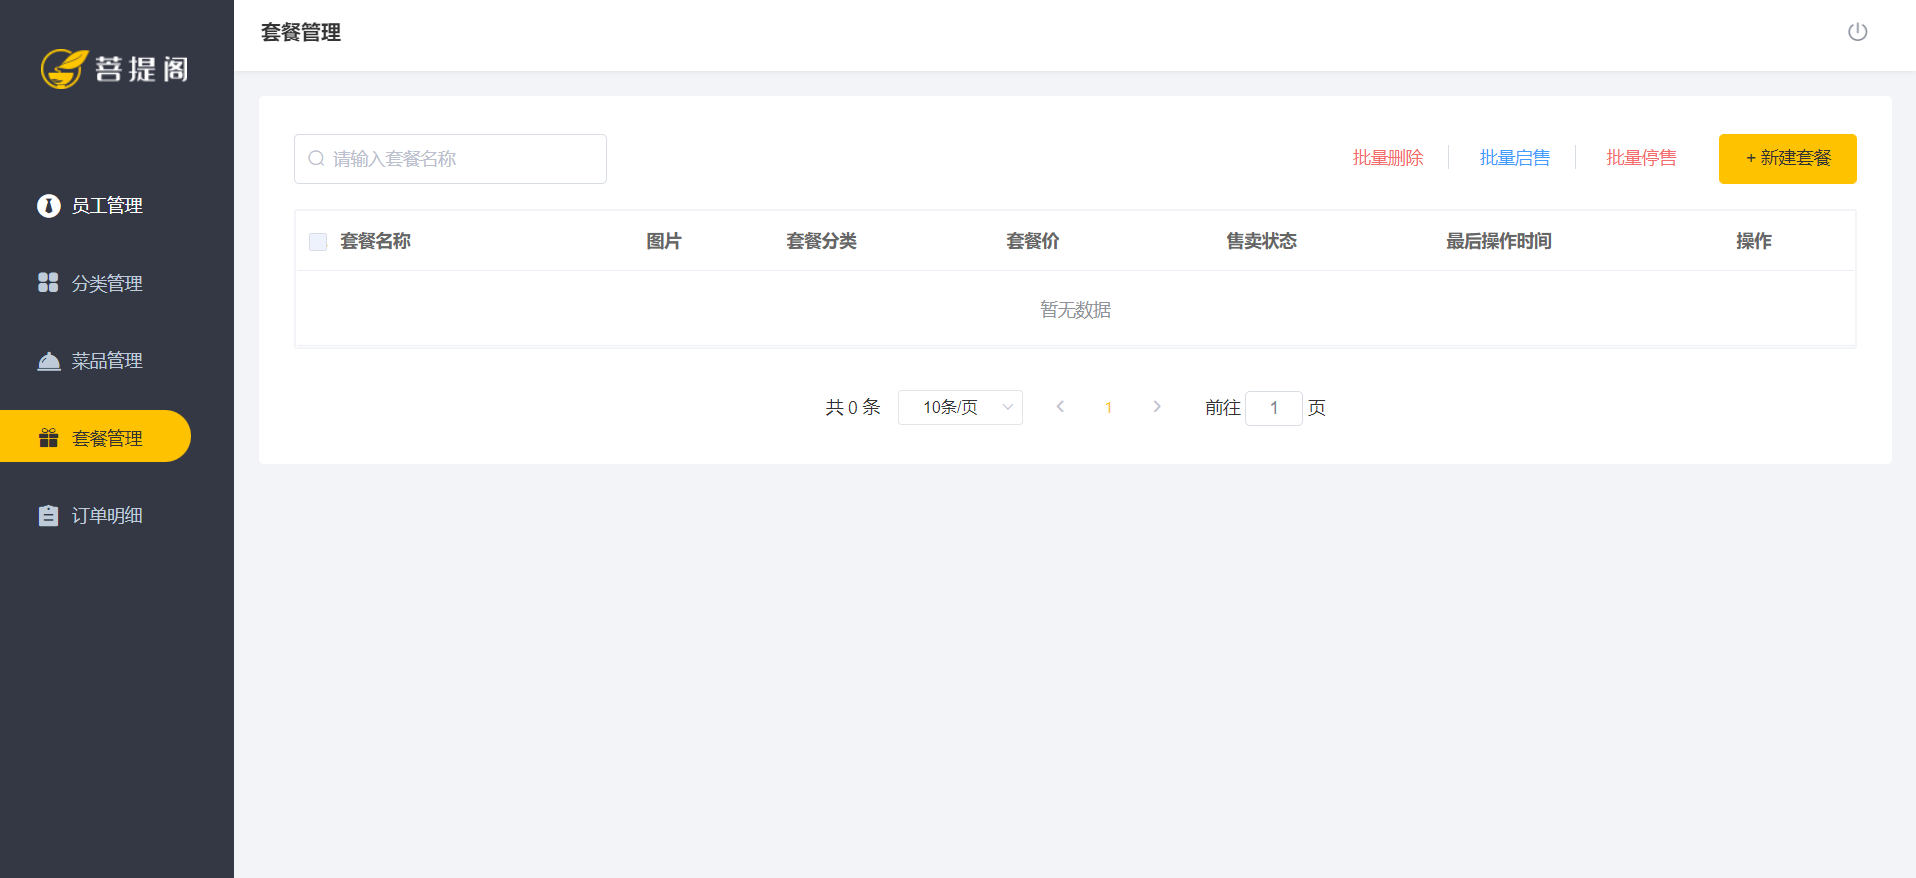Viewport: 1916px width, 878px height.
Task: Select page number 1 in pagination
Action: click(1108, 407)
